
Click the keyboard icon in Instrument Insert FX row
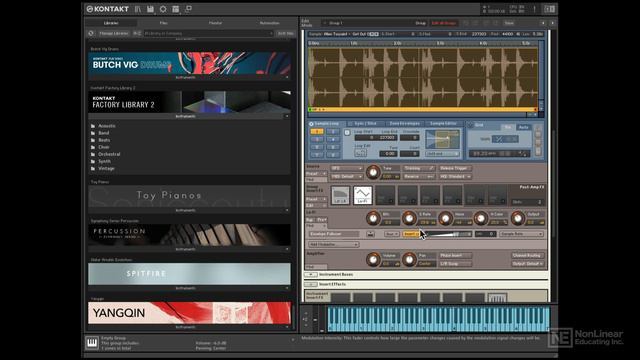click(497, 298)
